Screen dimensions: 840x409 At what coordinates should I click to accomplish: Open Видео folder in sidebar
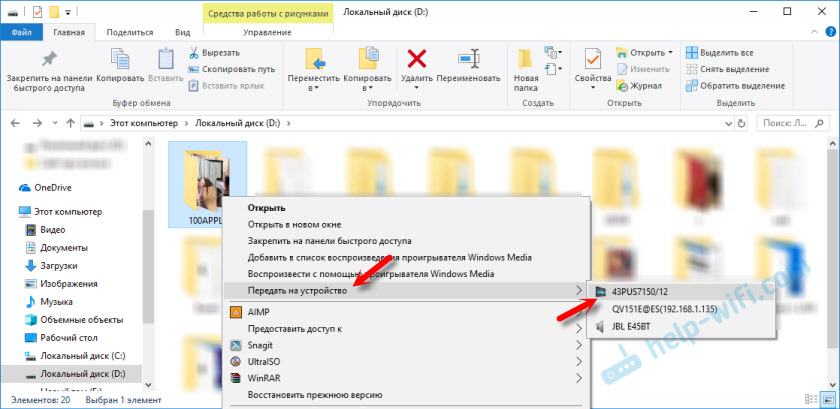[x=45, y=229]
